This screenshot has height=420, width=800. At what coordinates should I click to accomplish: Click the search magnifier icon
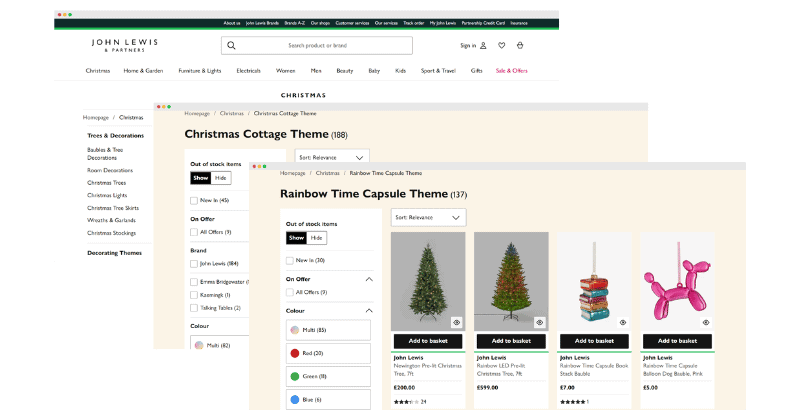[x=231, y=45]
